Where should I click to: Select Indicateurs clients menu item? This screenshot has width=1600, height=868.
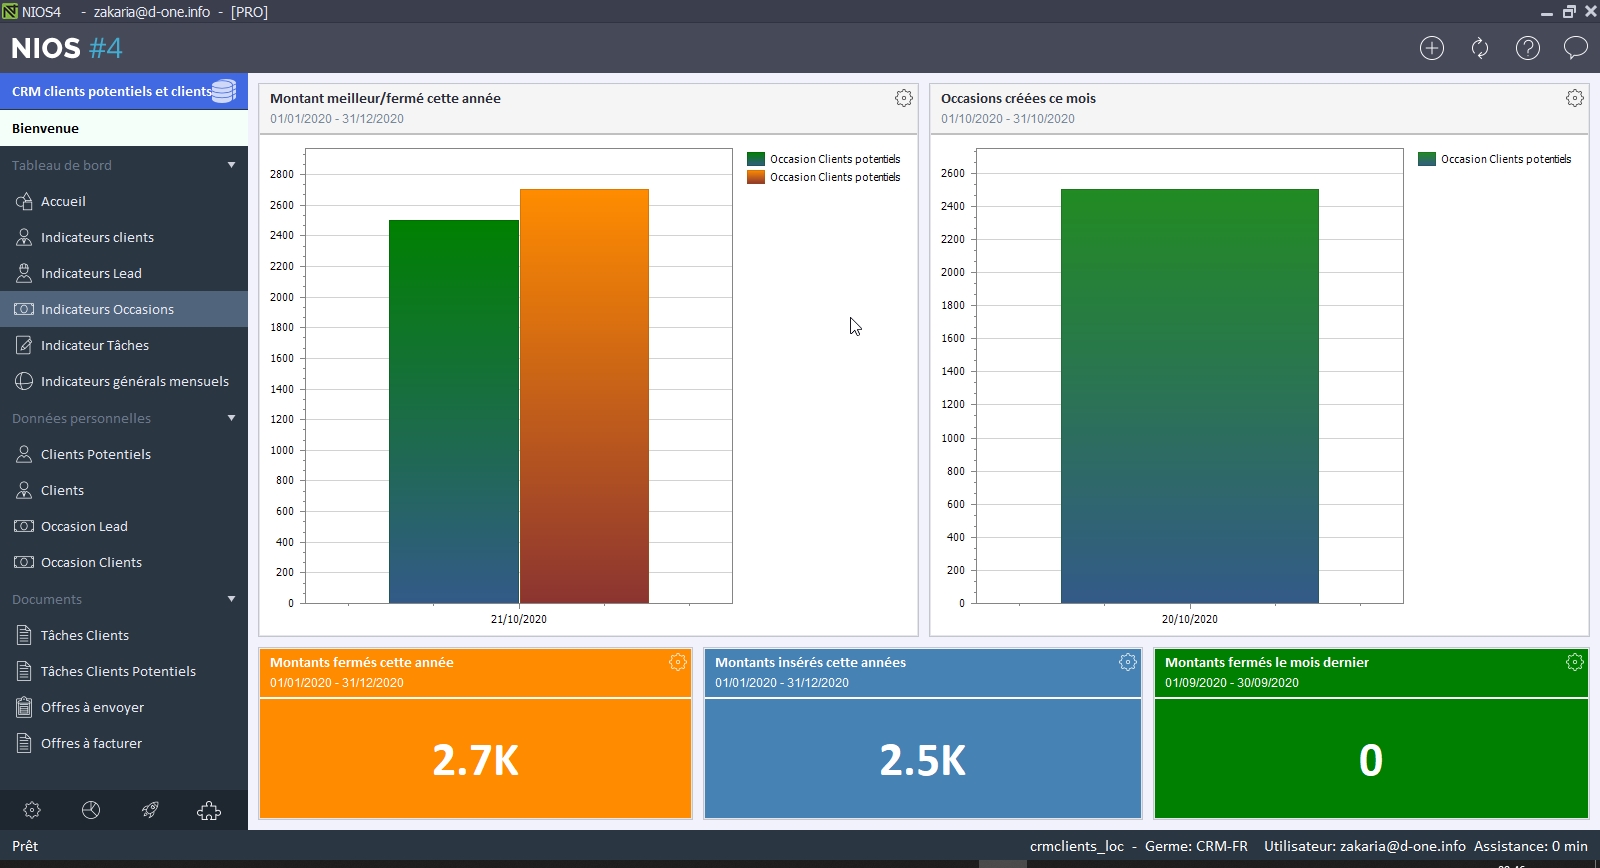(97, 237)
